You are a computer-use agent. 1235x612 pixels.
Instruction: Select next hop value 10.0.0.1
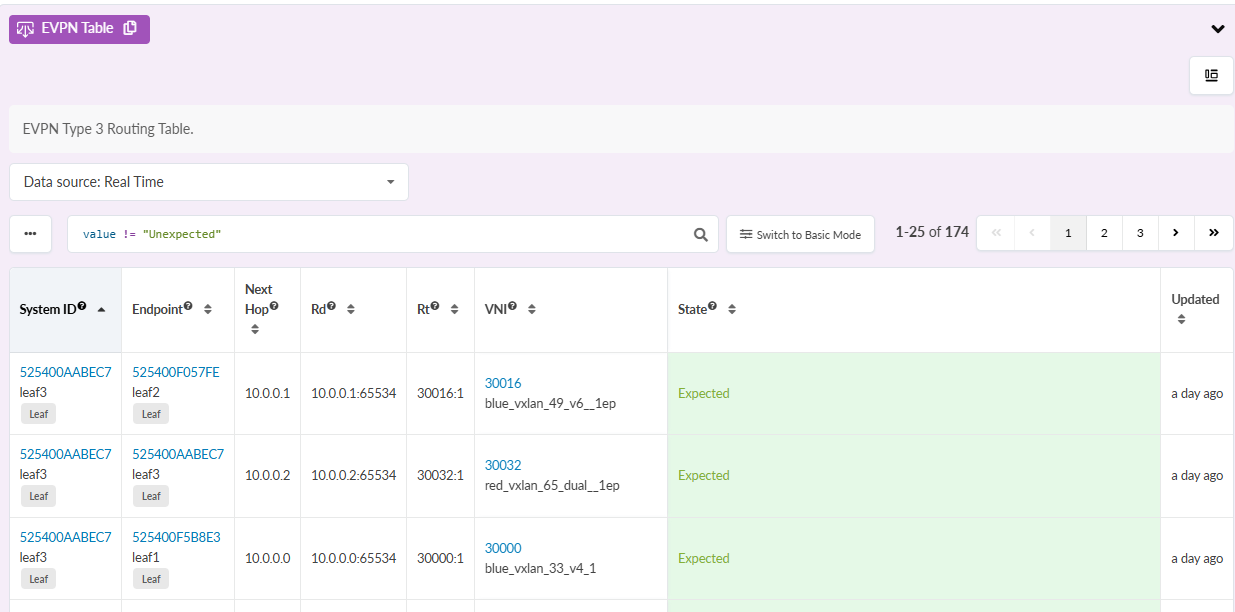click(x=267, y=393)
